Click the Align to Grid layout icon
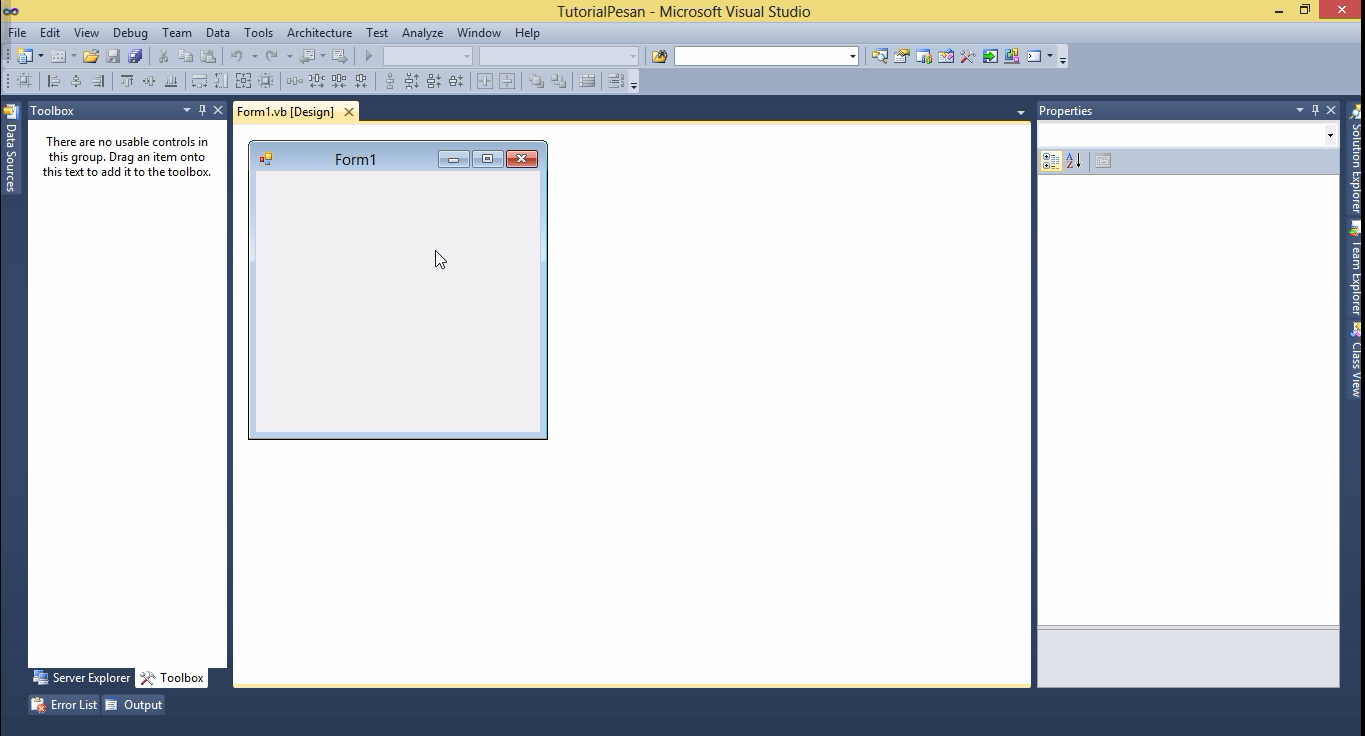Viewport: 1365px width, 736px height. [24, 81]
